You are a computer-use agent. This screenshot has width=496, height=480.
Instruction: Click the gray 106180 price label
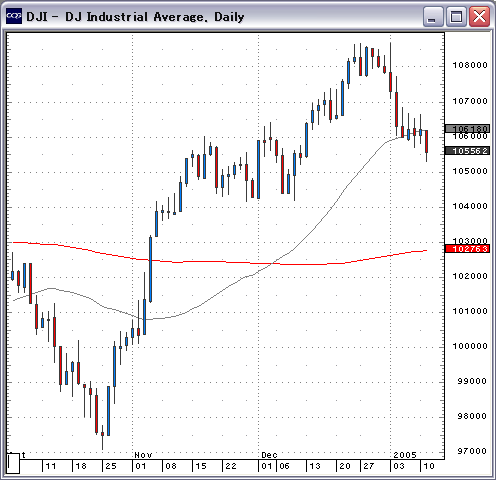[467, 128]
